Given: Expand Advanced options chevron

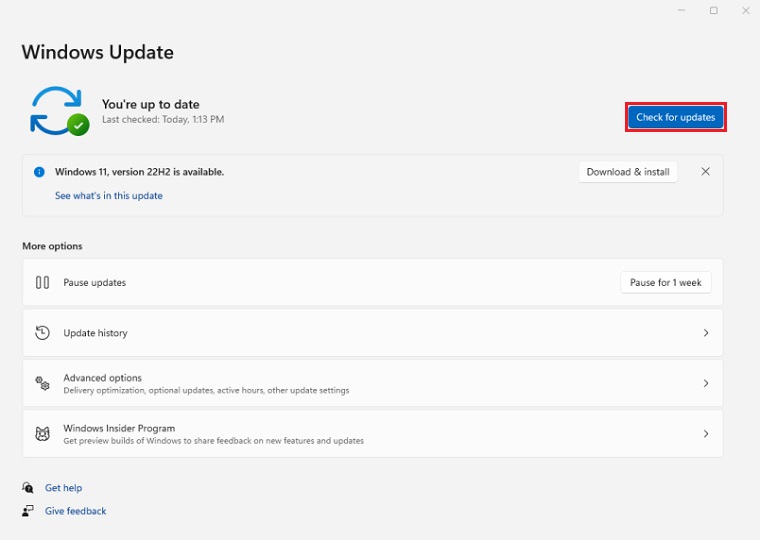Looking at the screenshot, I should (706, 383).
